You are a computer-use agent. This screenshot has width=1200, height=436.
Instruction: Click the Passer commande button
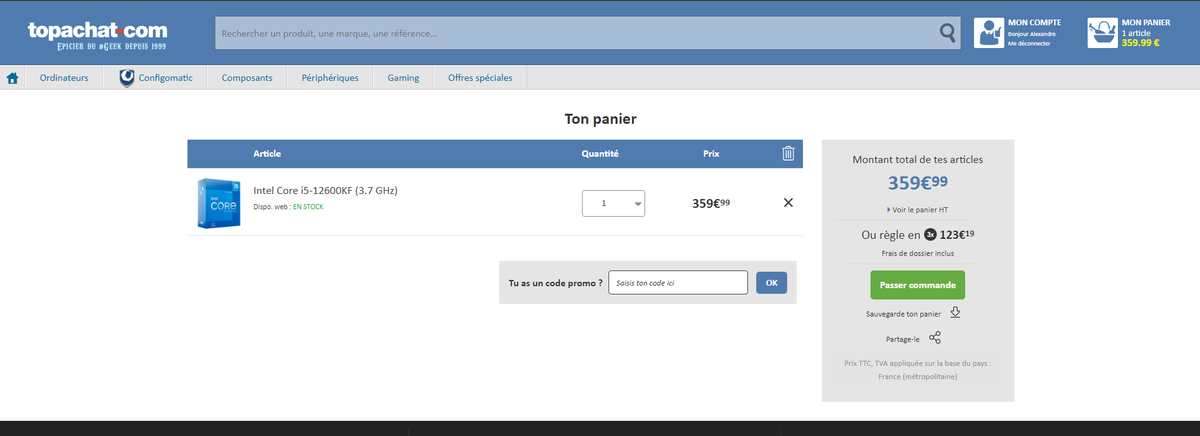[x=917, y=285]
